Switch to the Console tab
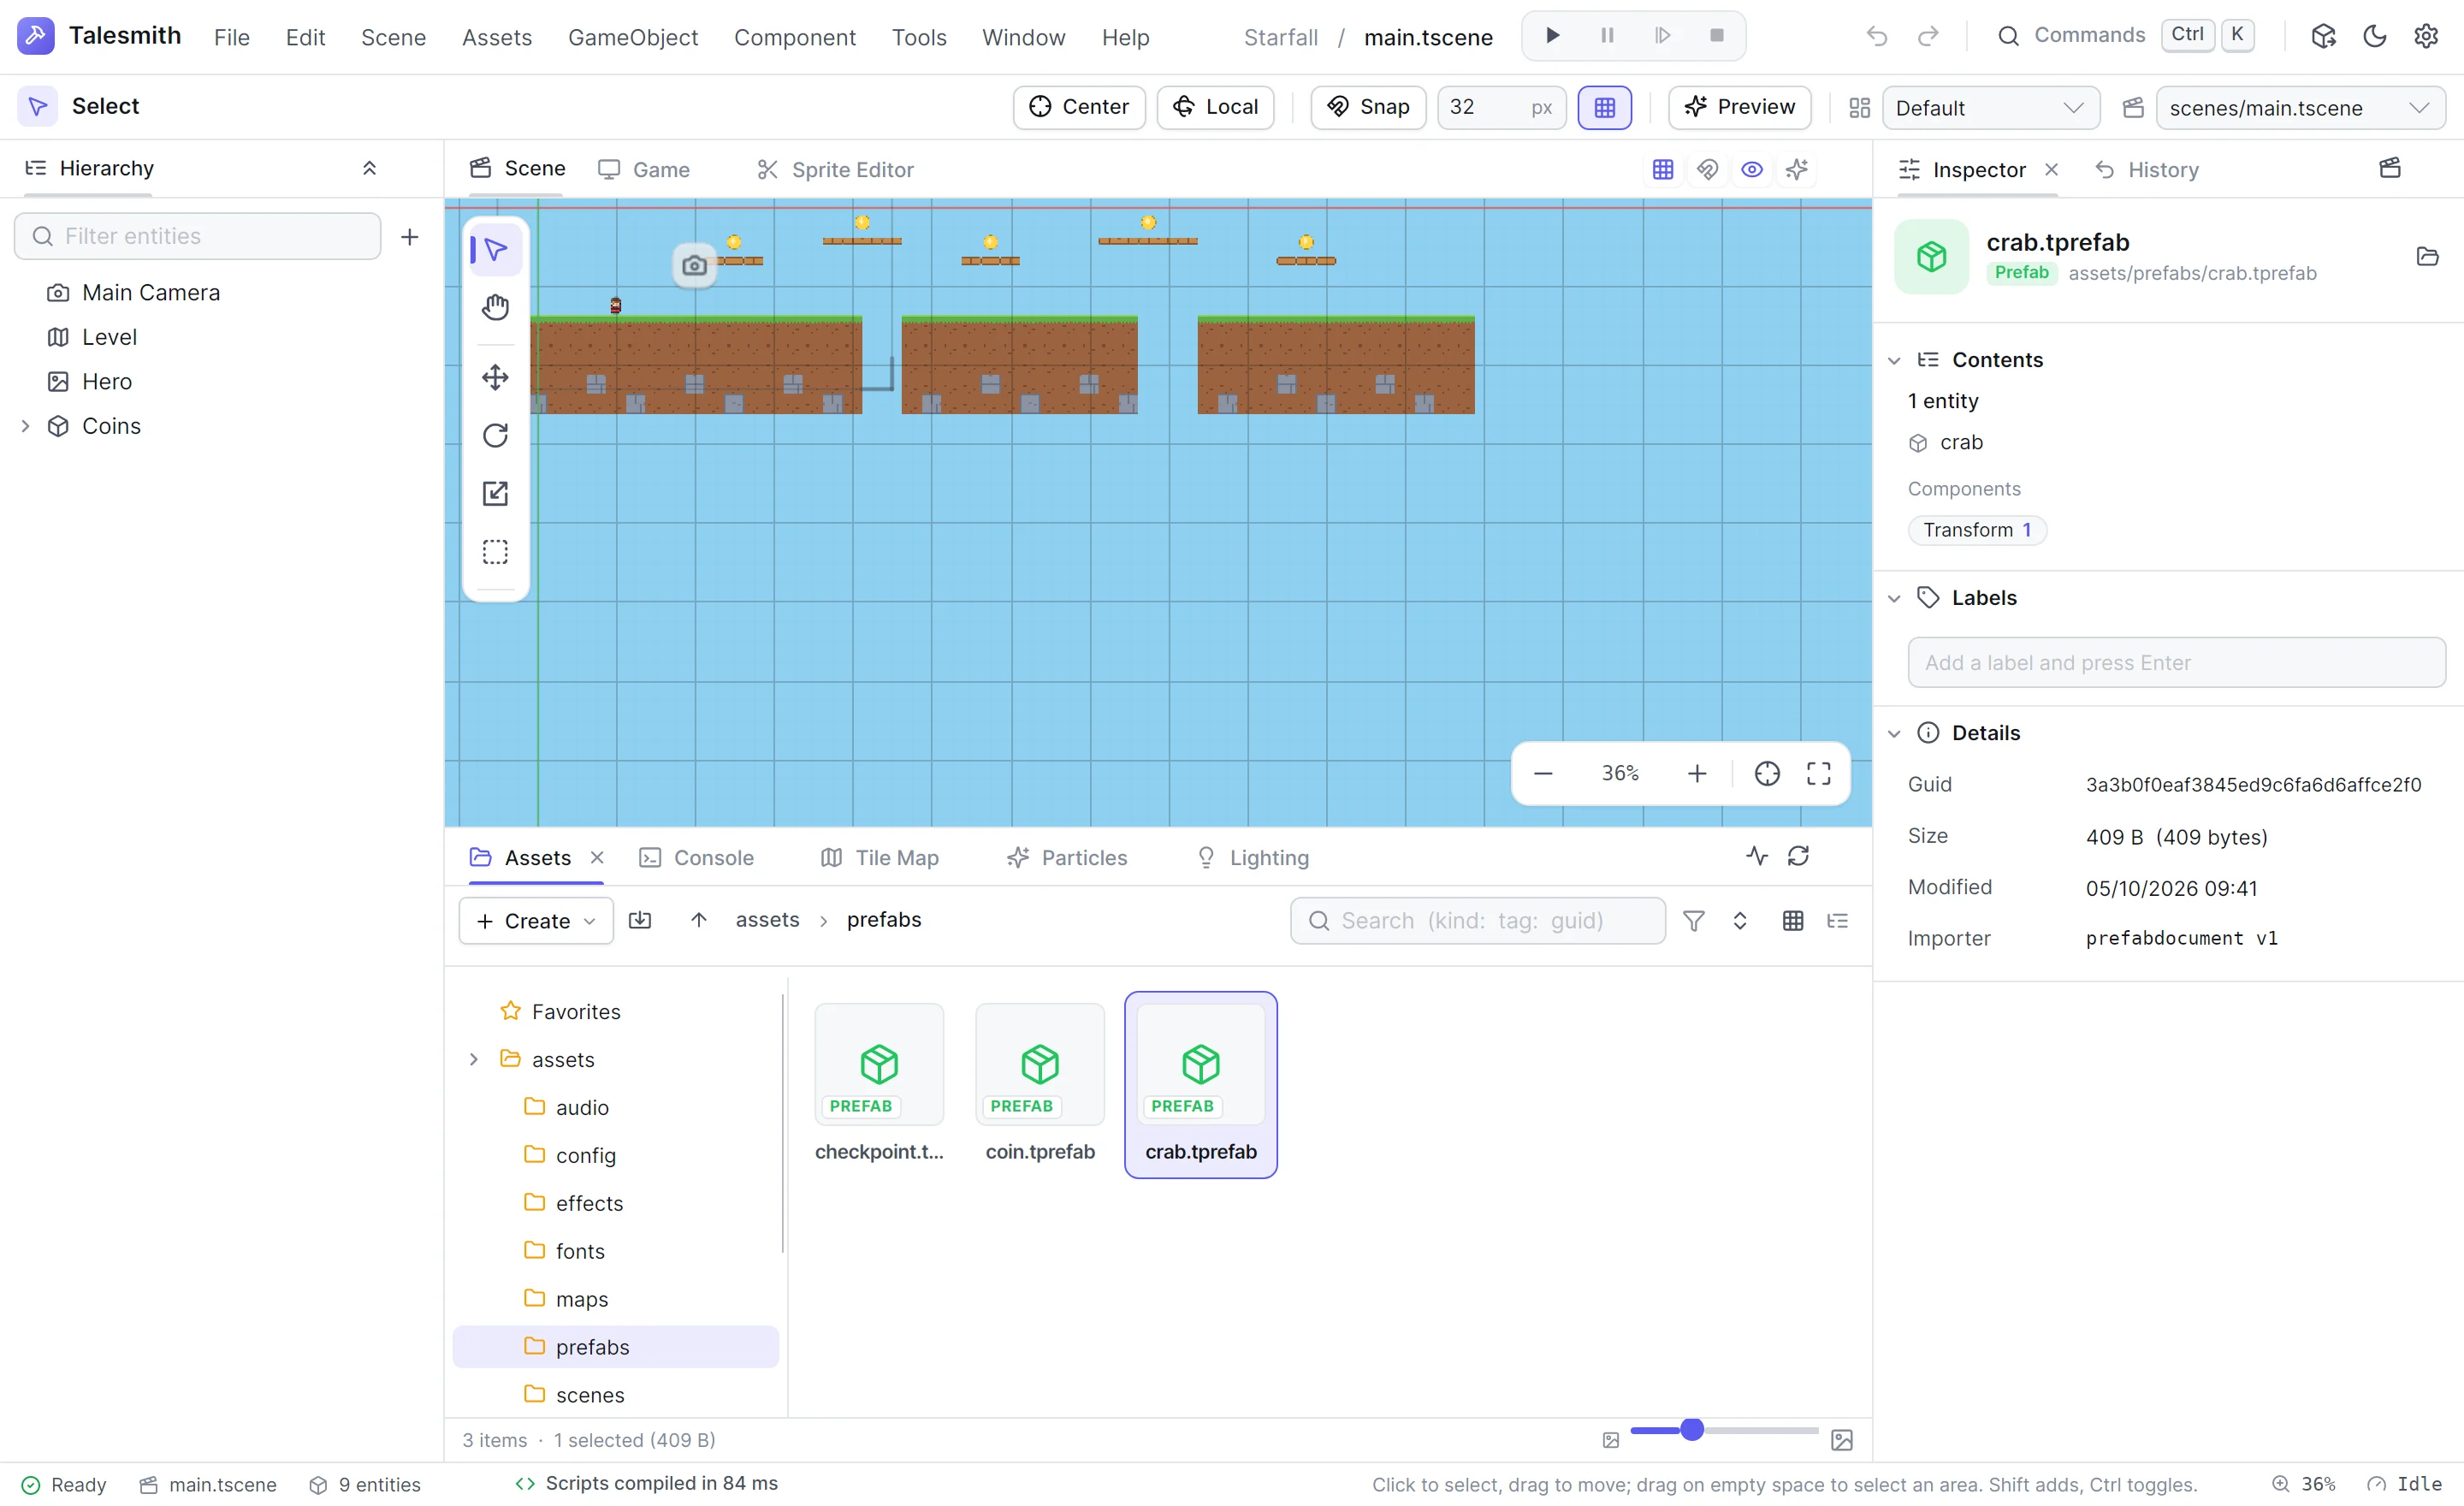Screen dimensions: 2464x1506 point(696,857)
